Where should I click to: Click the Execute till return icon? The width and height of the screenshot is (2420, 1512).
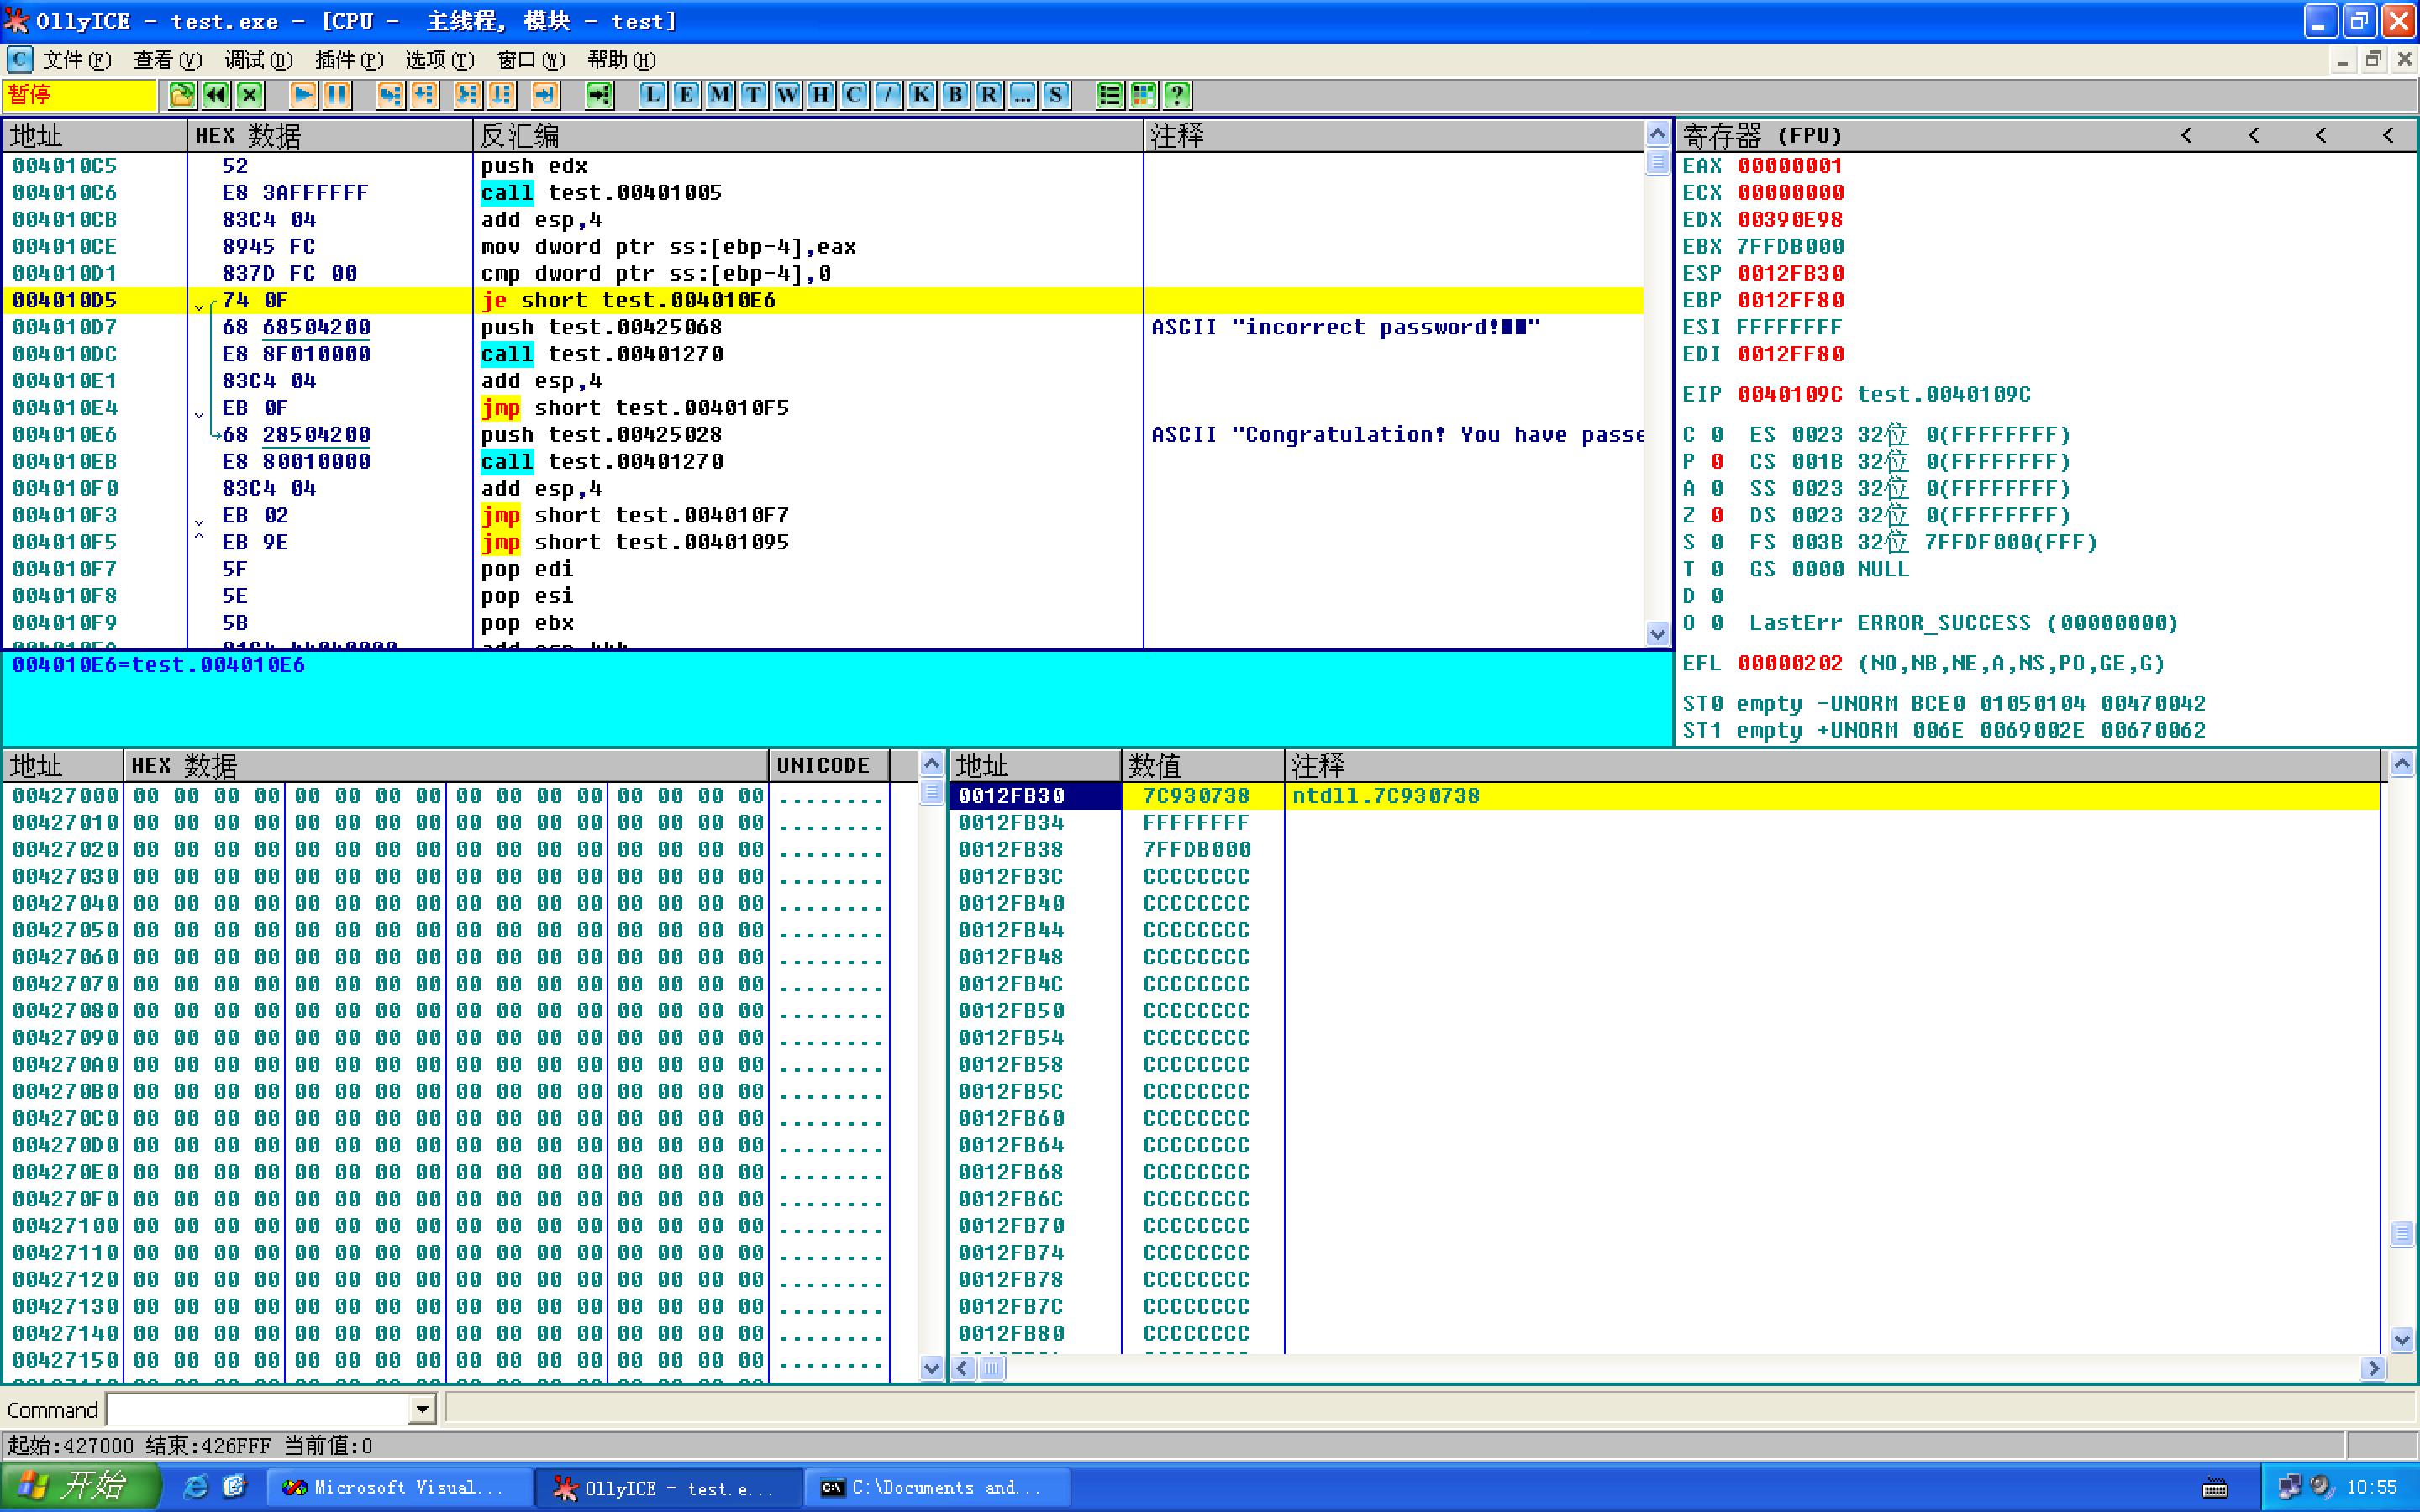[545, 95]
